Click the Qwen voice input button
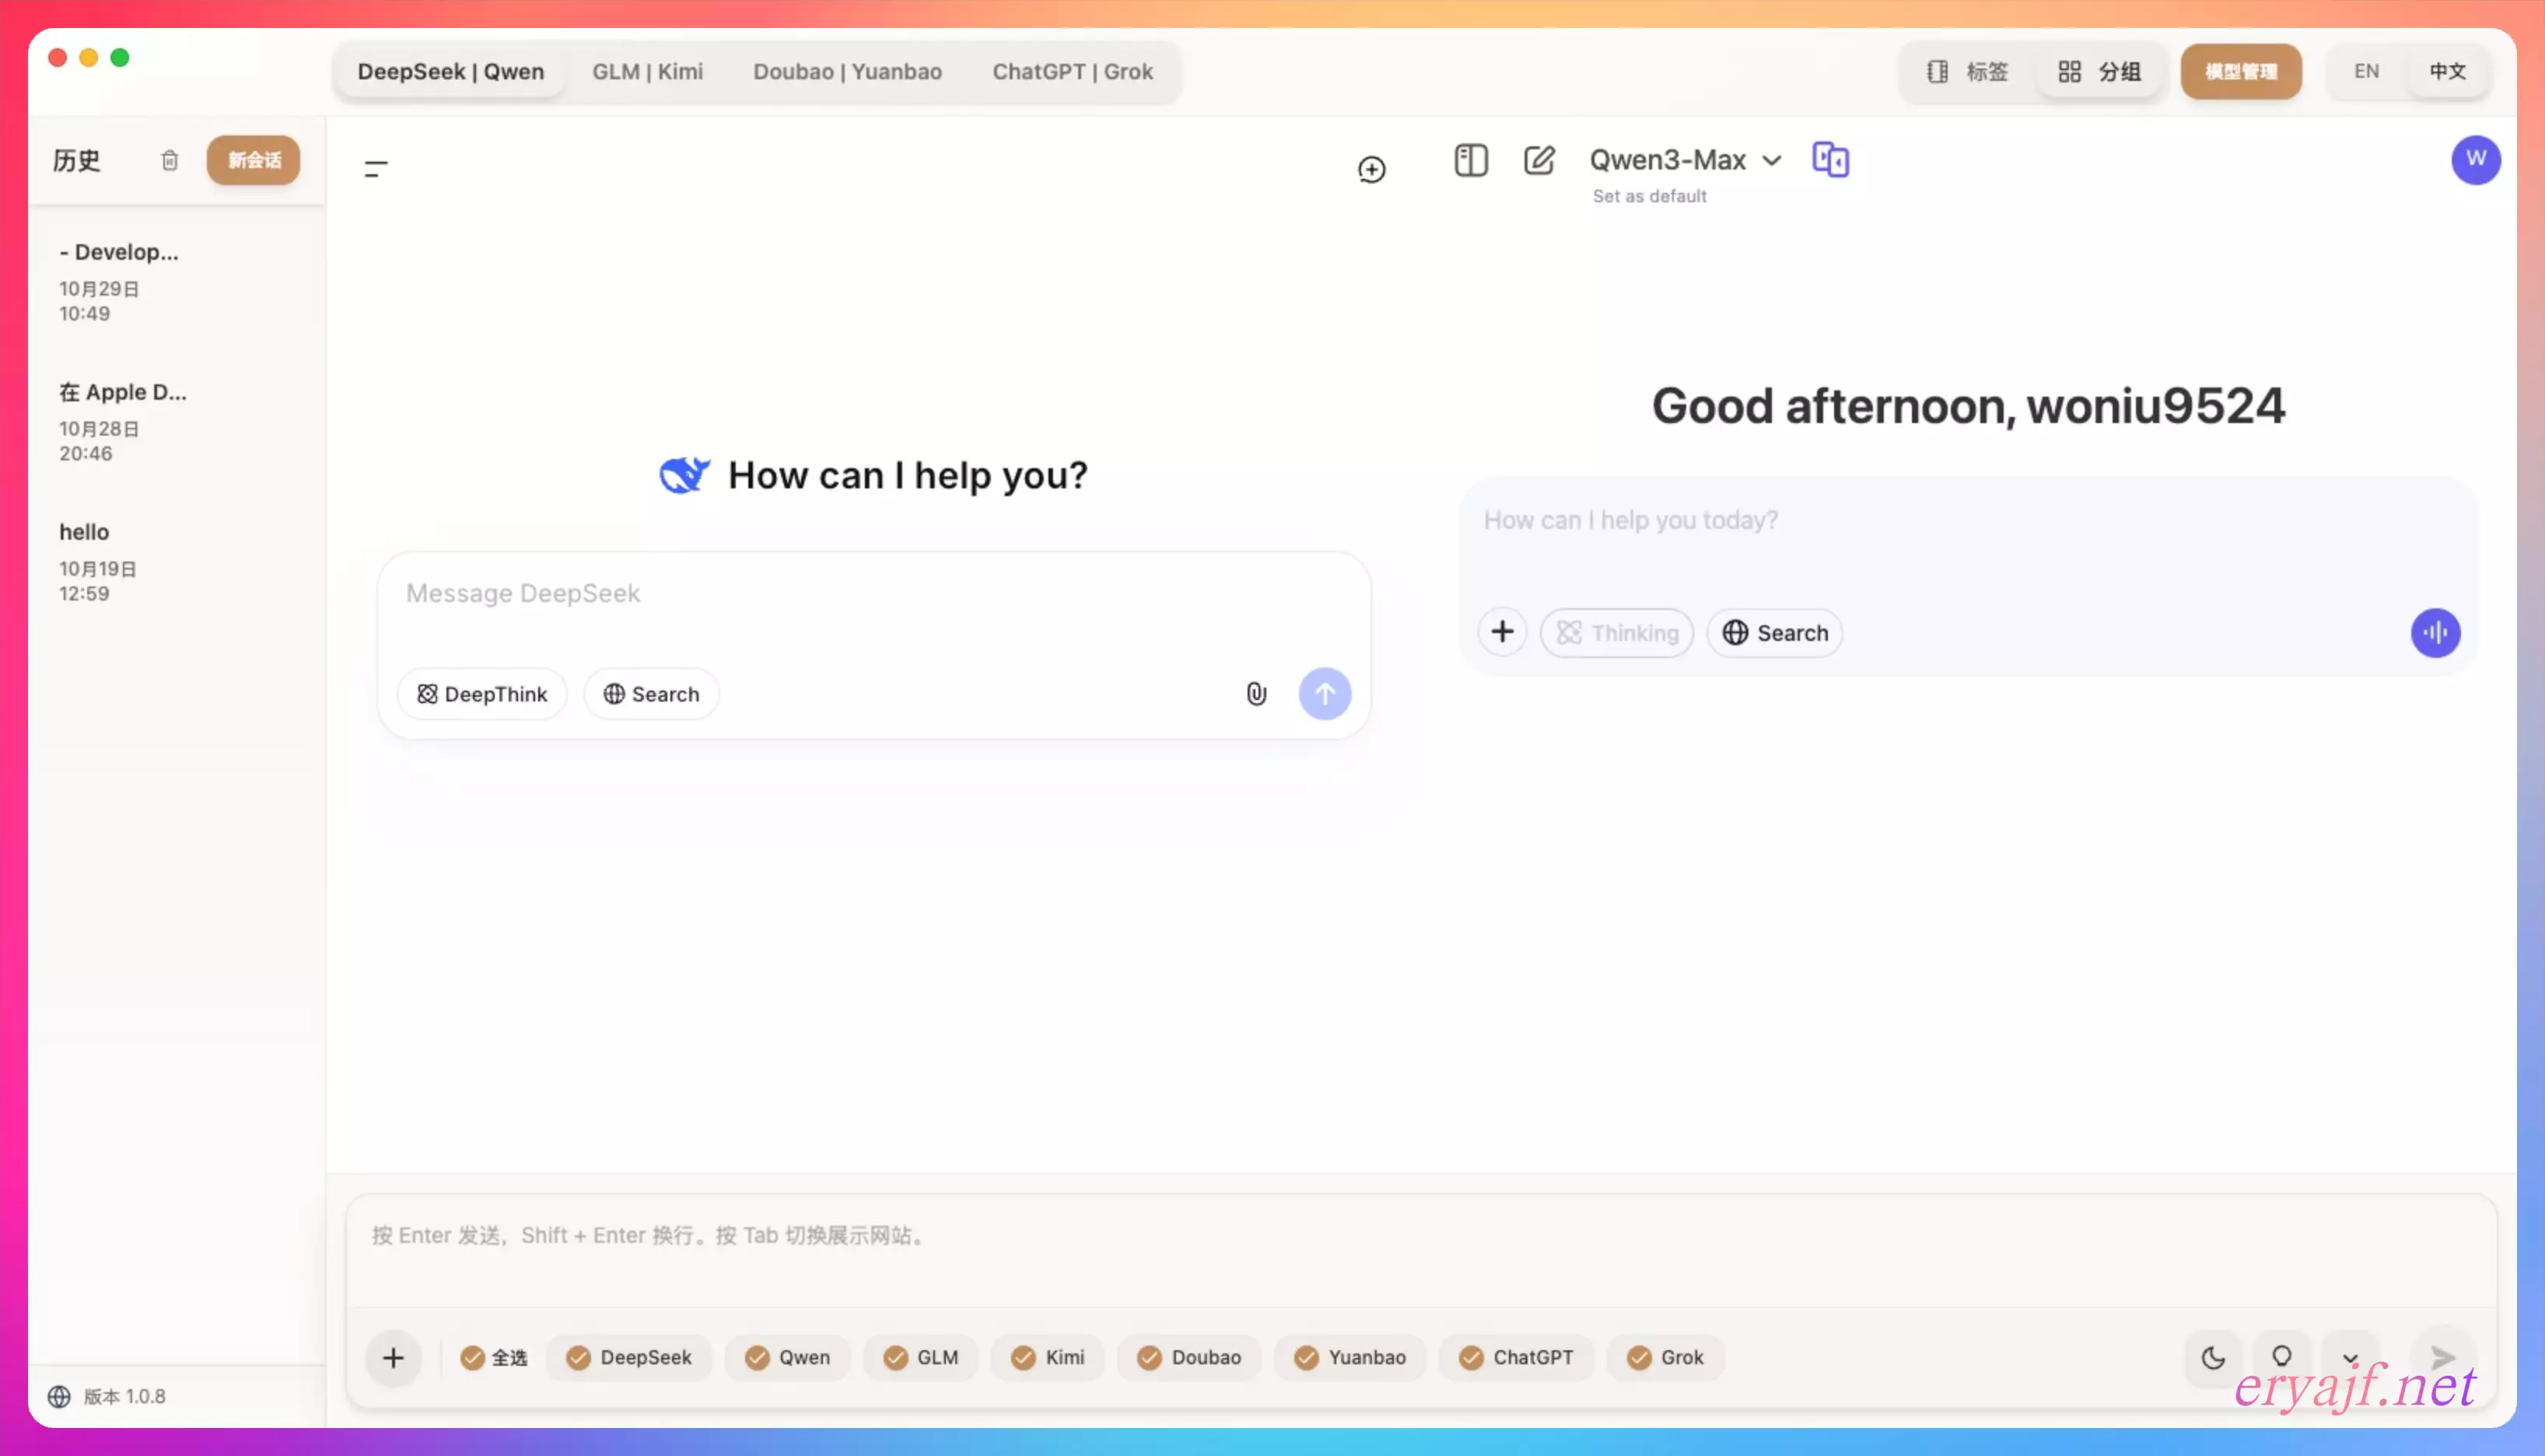 click(x=2435, y=633)
